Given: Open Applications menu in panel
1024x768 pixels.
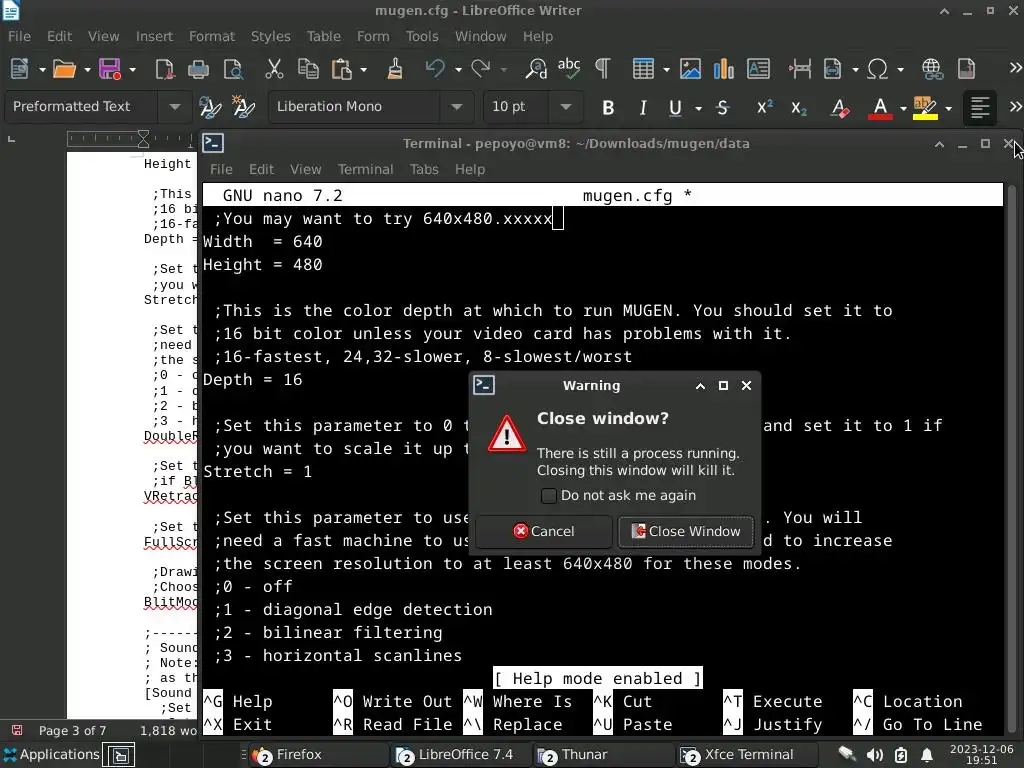Looking at the screenshot, I should (51, 754).
